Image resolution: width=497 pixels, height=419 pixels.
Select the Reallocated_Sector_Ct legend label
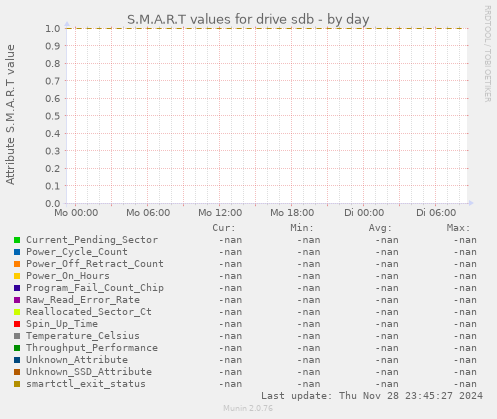click(89, 312)
